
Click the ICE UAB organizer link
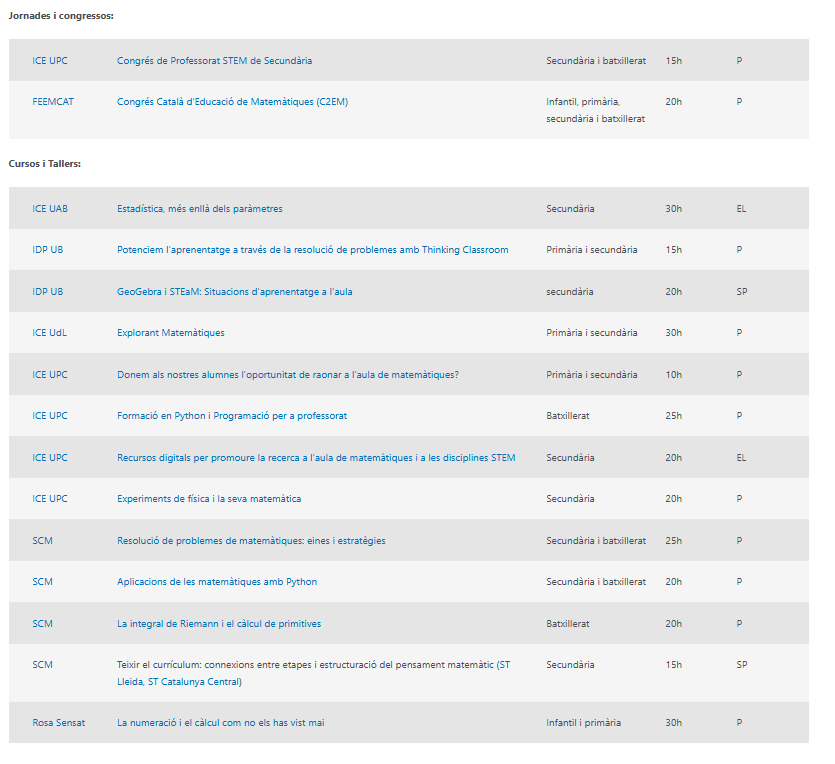pos(50,209)
